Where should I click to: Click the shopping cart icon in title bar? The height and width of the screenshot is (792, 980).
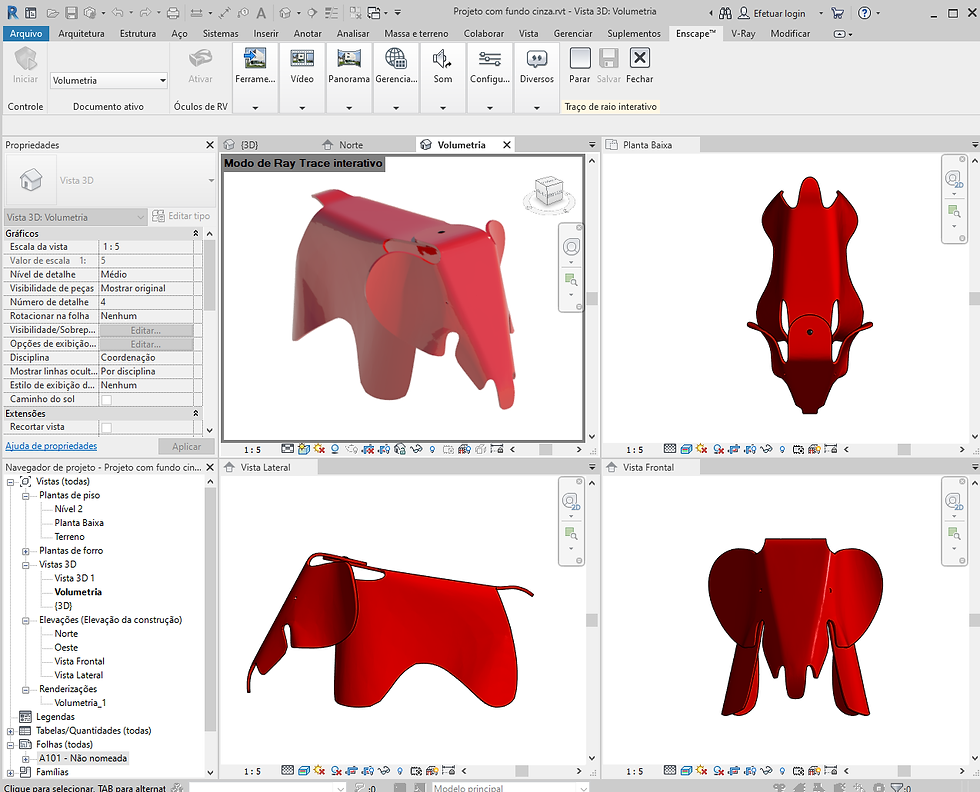pyautogui.click(x=838, y=13)
